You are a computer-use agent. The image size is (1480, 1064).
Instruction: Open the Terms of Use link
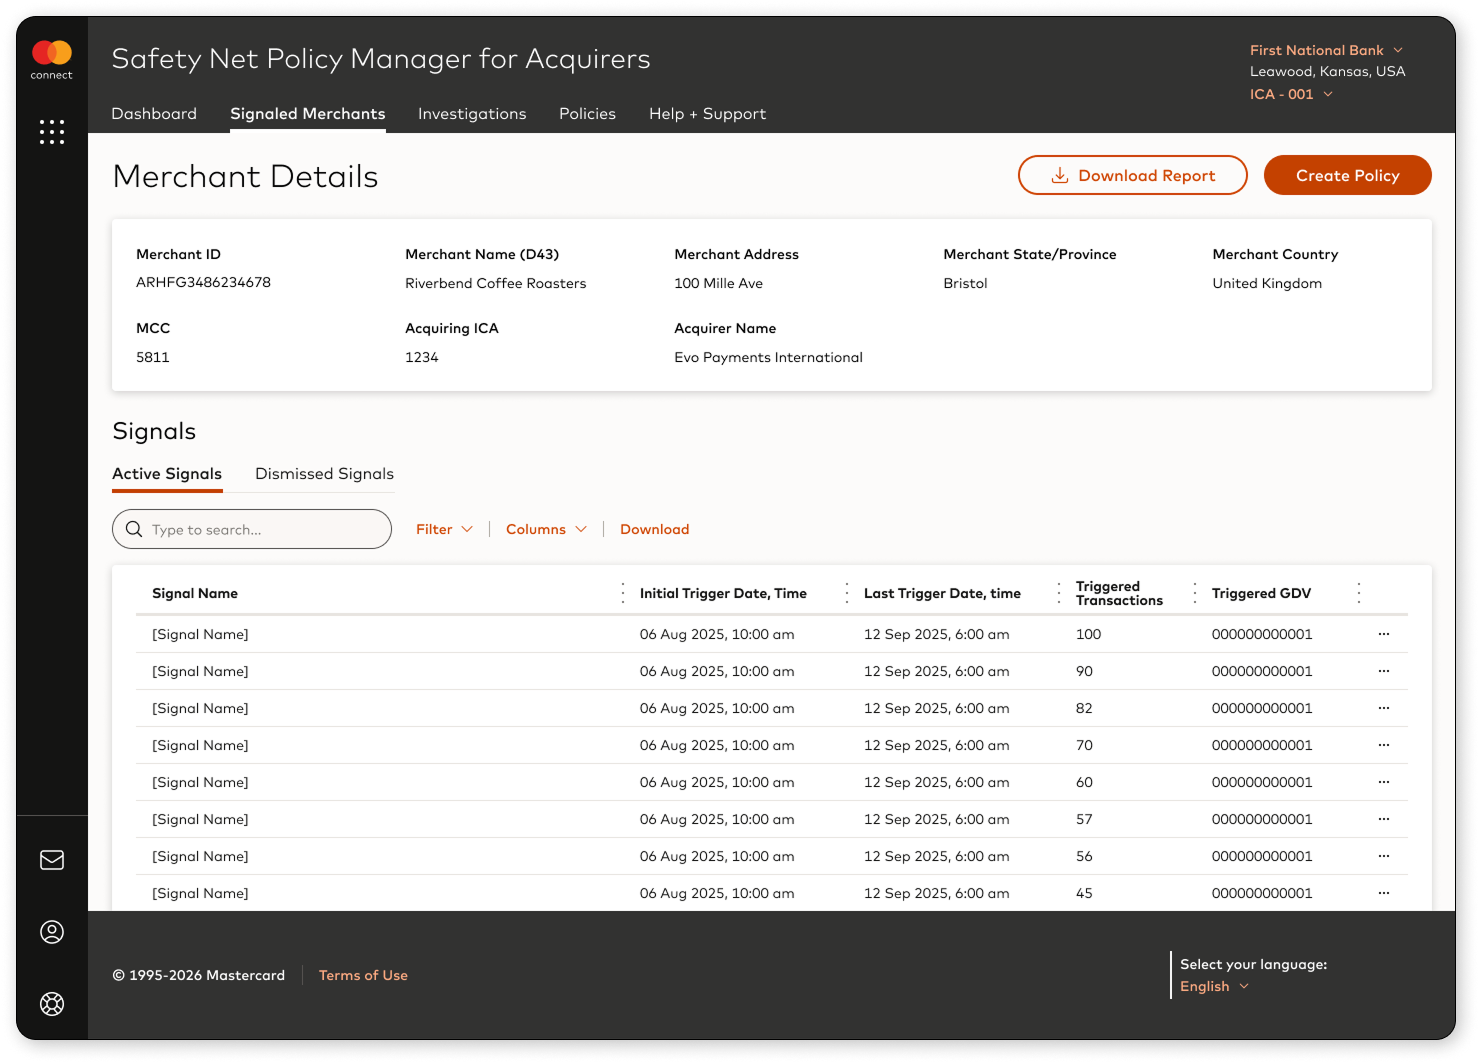(363, 975)
